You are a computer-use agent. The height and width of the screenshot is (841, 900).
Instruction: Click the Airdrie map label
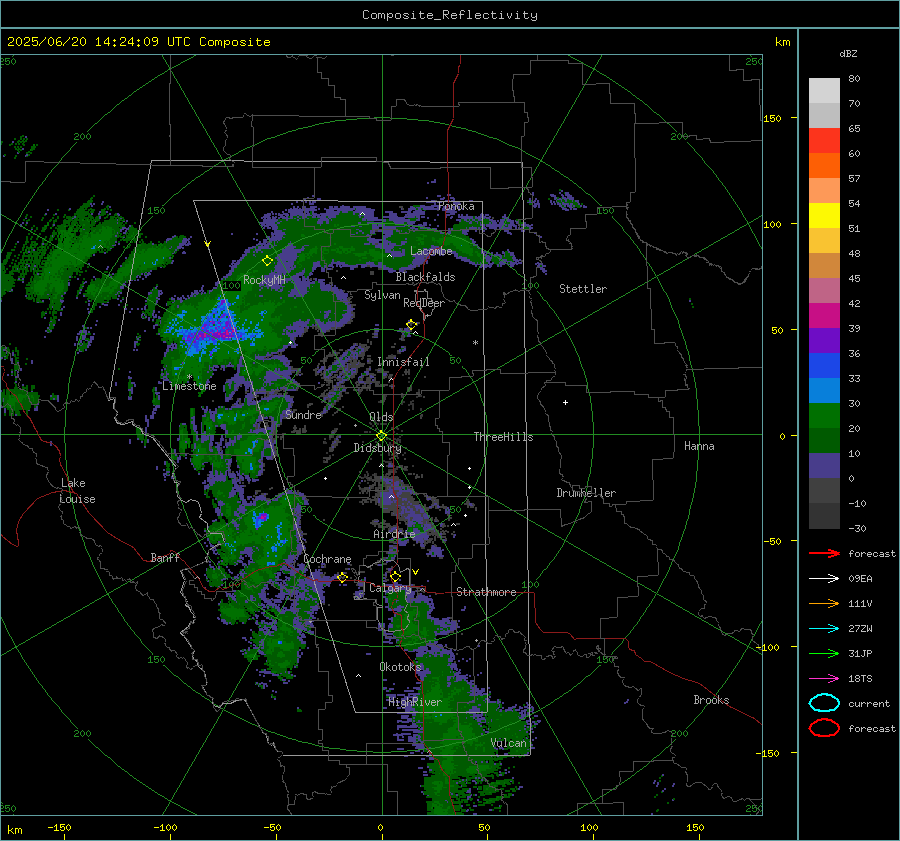pyautogui.click(x=394, y=534)
